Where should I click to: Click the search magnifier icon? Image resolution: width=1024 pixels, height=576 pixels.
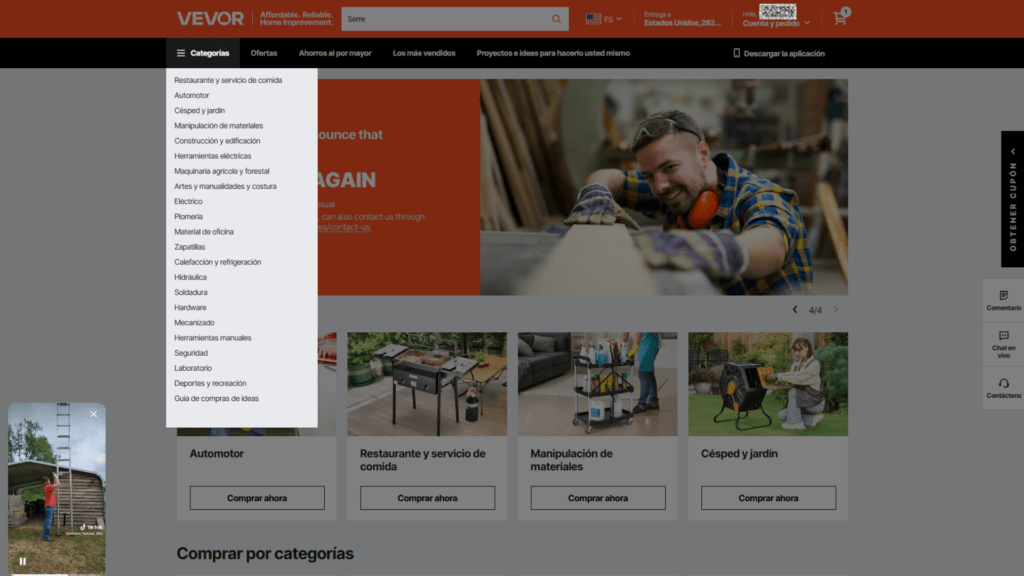click(x=556, y=19)
